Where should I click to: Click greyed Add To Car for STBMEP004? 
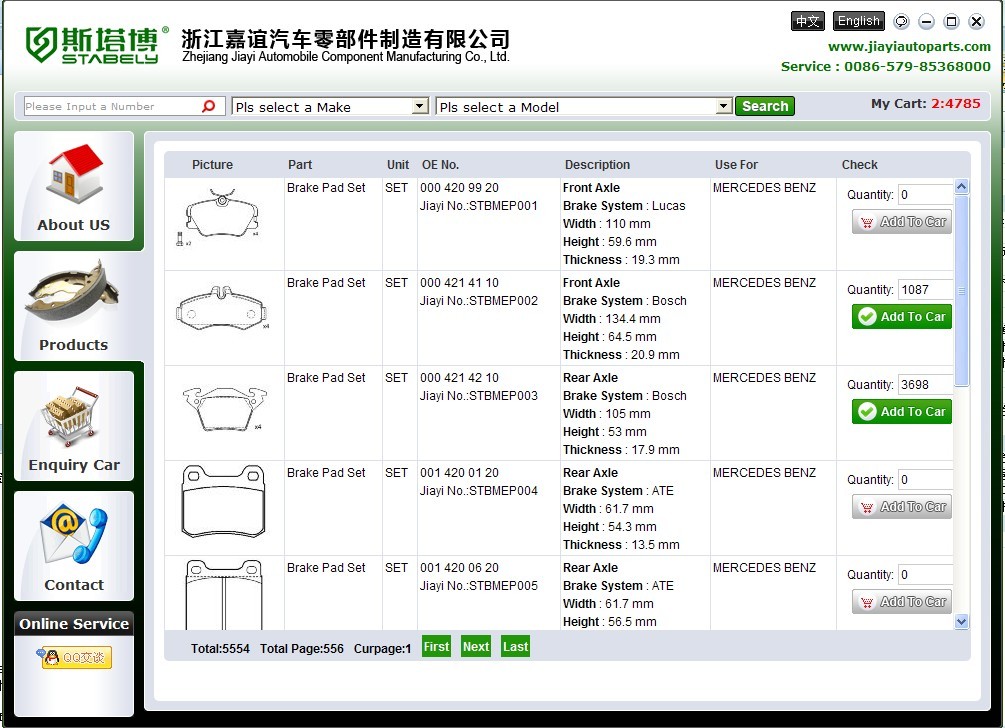pos(902,507)
